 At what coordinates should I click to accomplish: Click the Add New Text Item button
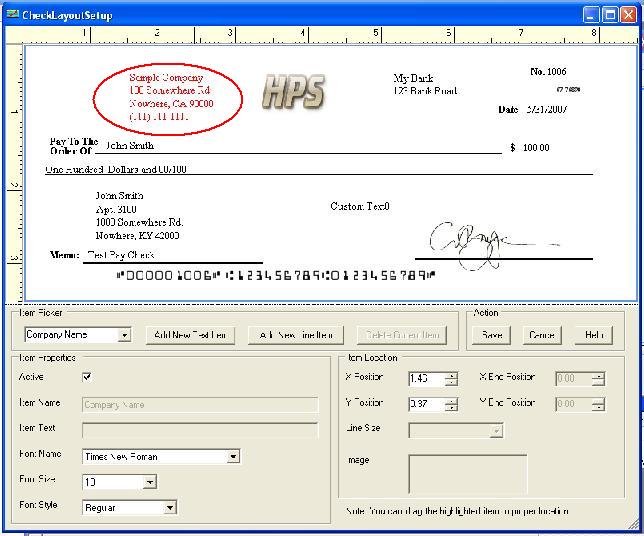pyautogui.click(x=190, y=335)
